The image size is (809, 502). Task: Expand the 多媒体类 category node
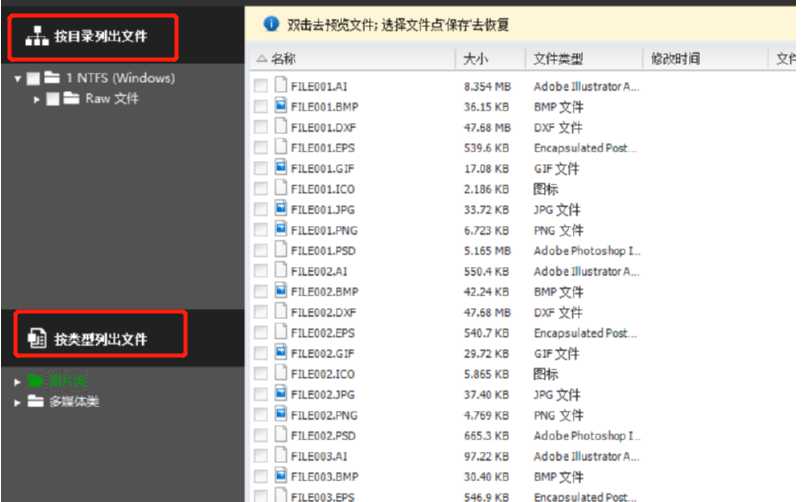(17, 402)
